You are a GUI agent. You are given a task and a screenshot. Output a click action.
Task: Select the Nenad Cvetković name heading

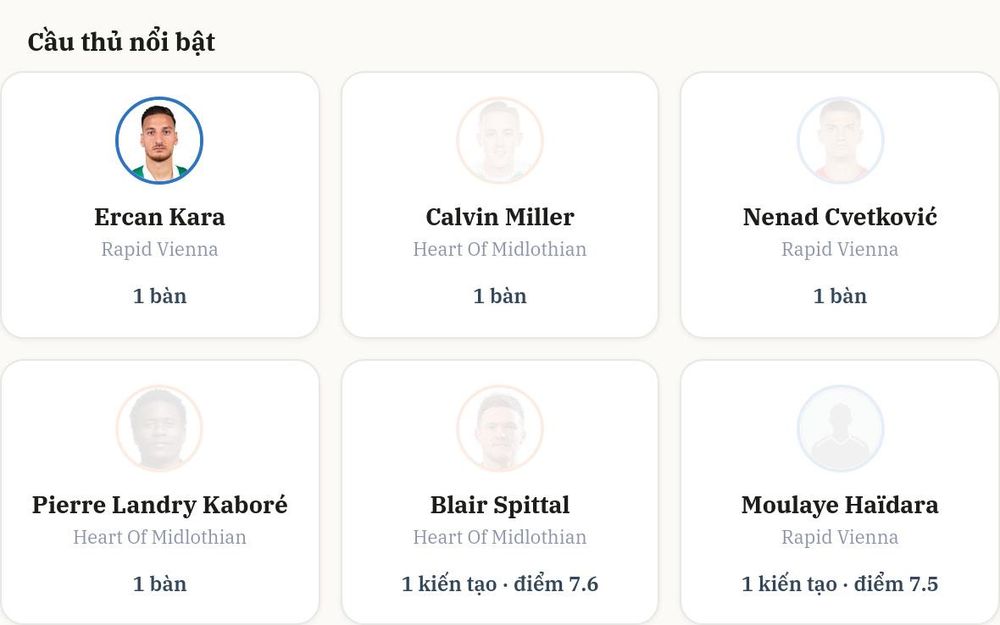pos(840,217)
